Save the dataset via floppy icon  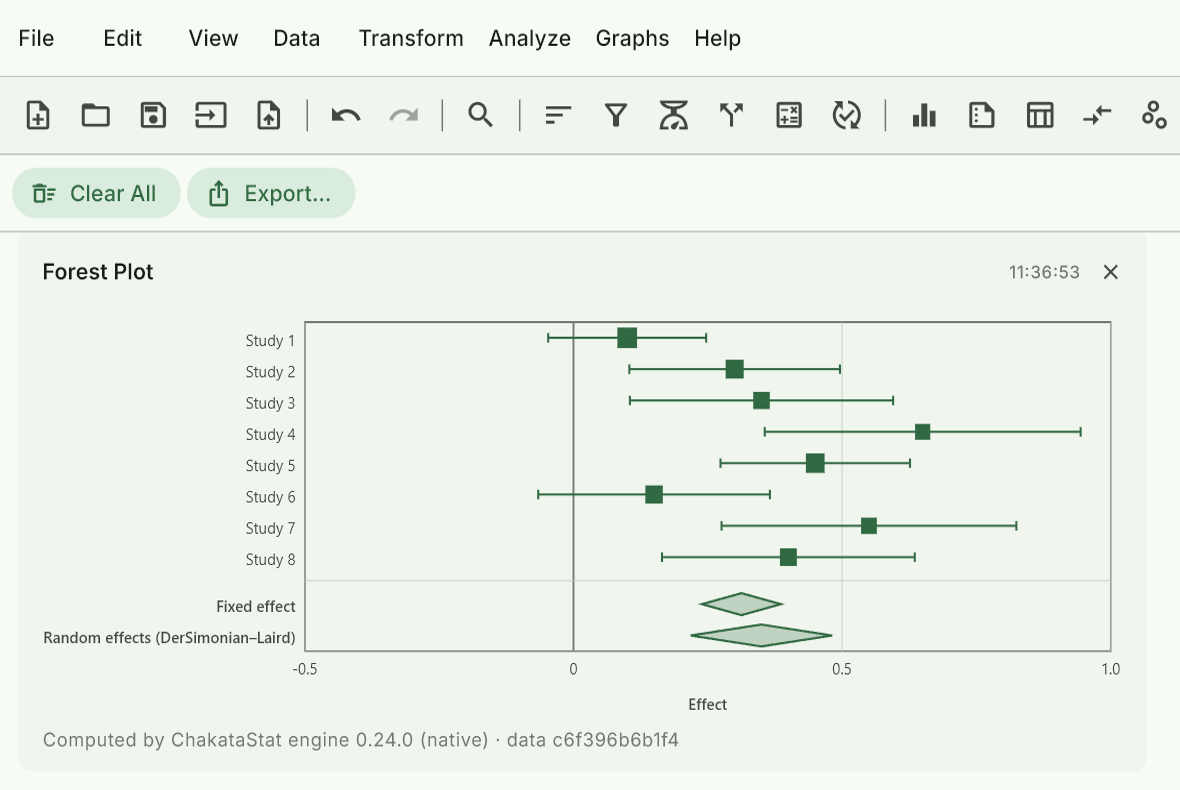click(x=154, y=115)
